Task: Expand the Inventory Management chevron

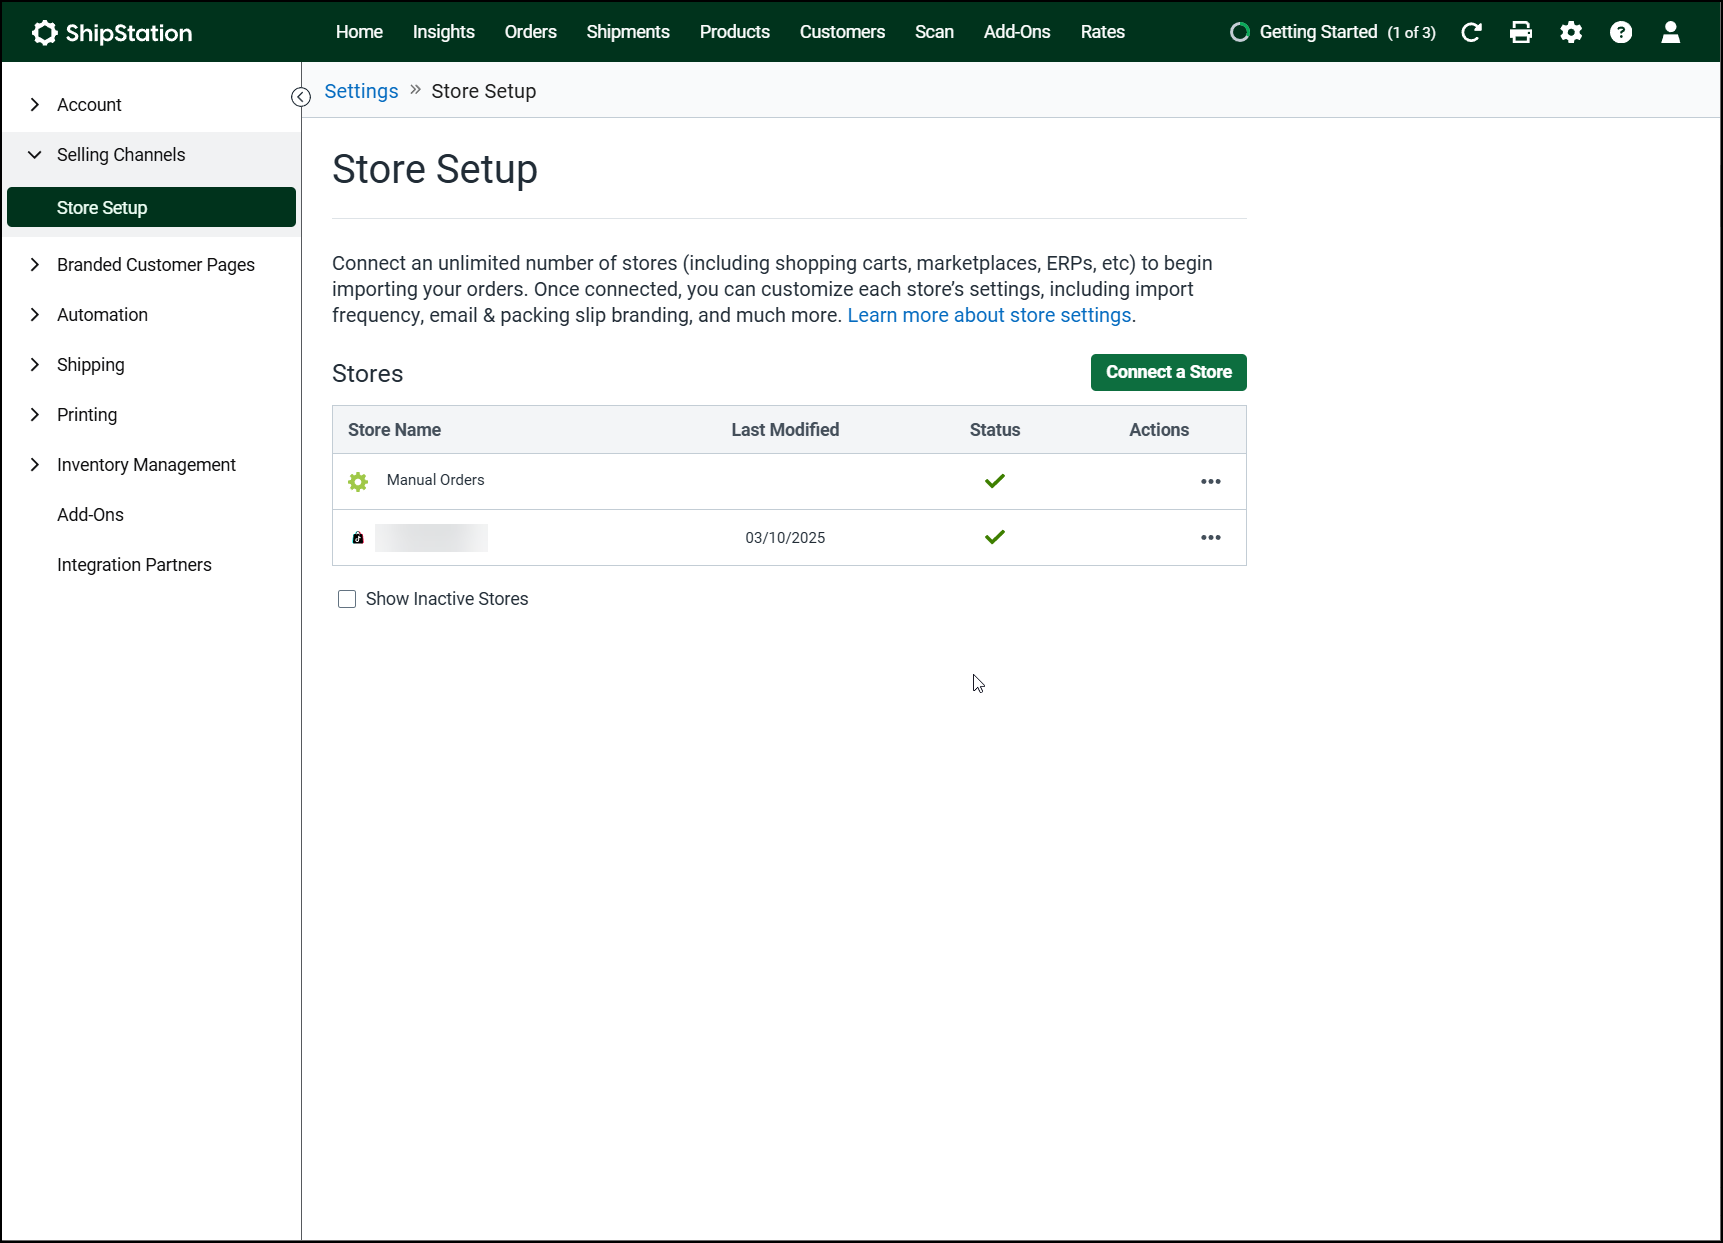Action: click(35, 465)
